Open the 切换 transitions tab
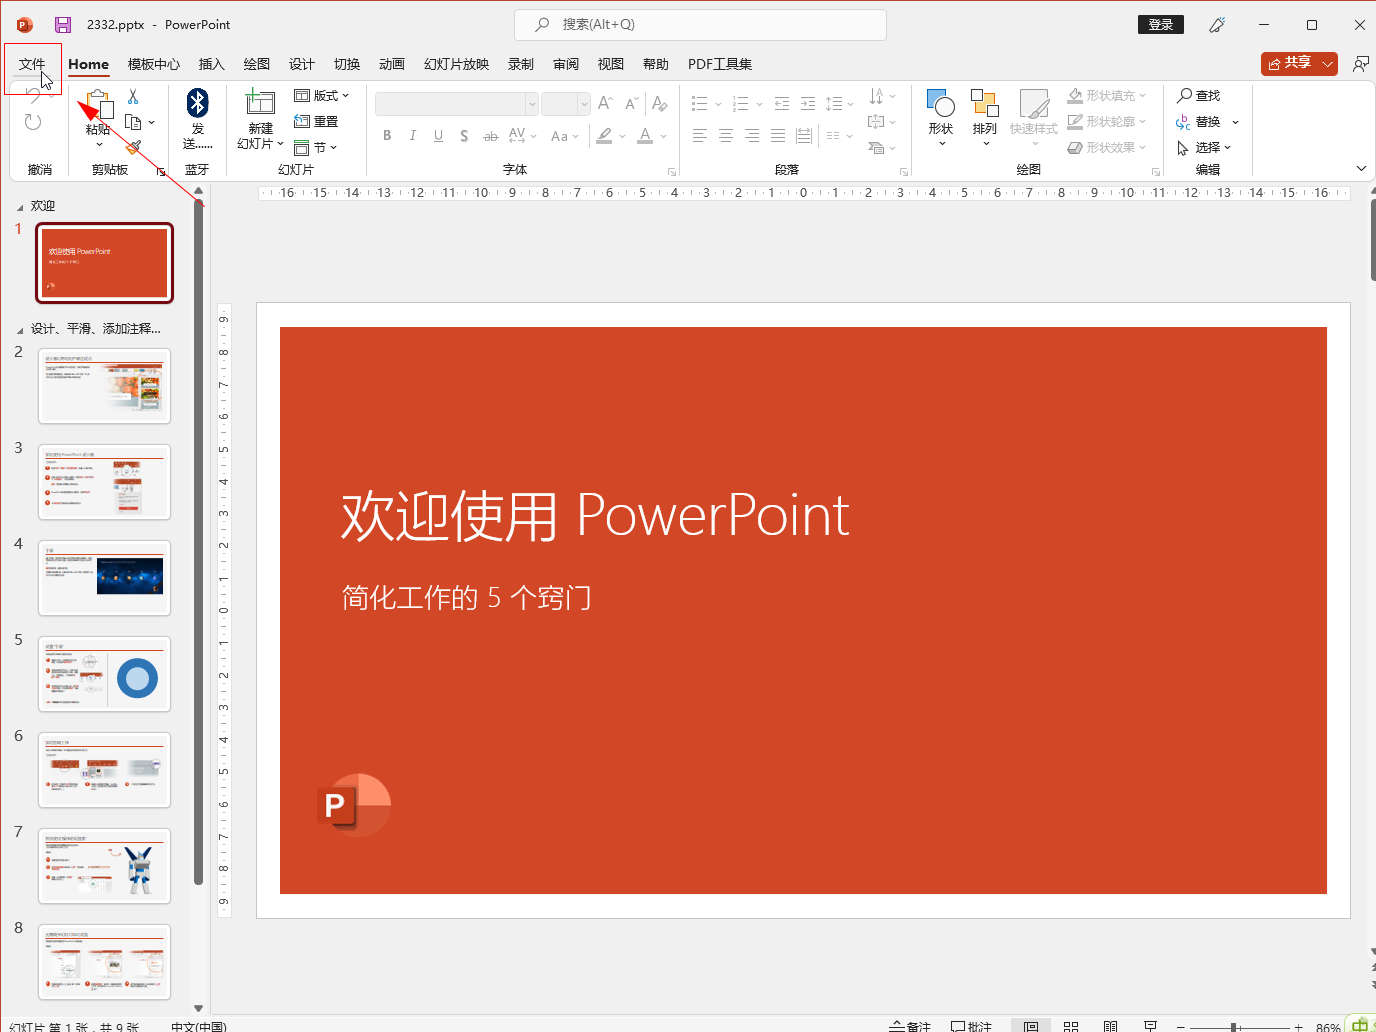The image size is (1376, 1032). [x=346, y=64]
